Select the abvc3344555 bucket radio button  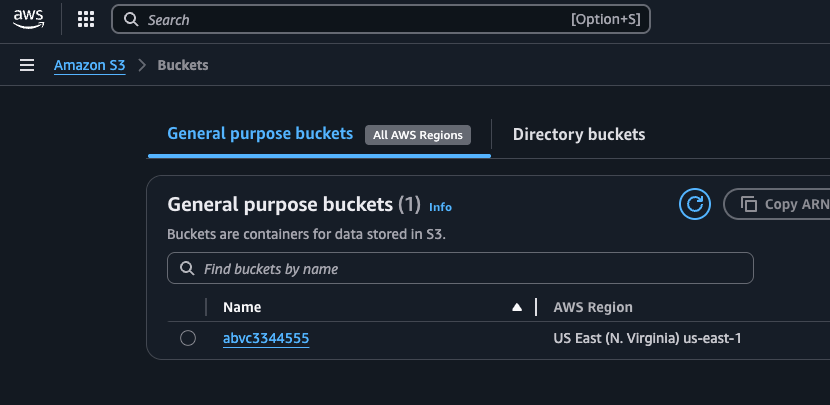coord(188,338)
